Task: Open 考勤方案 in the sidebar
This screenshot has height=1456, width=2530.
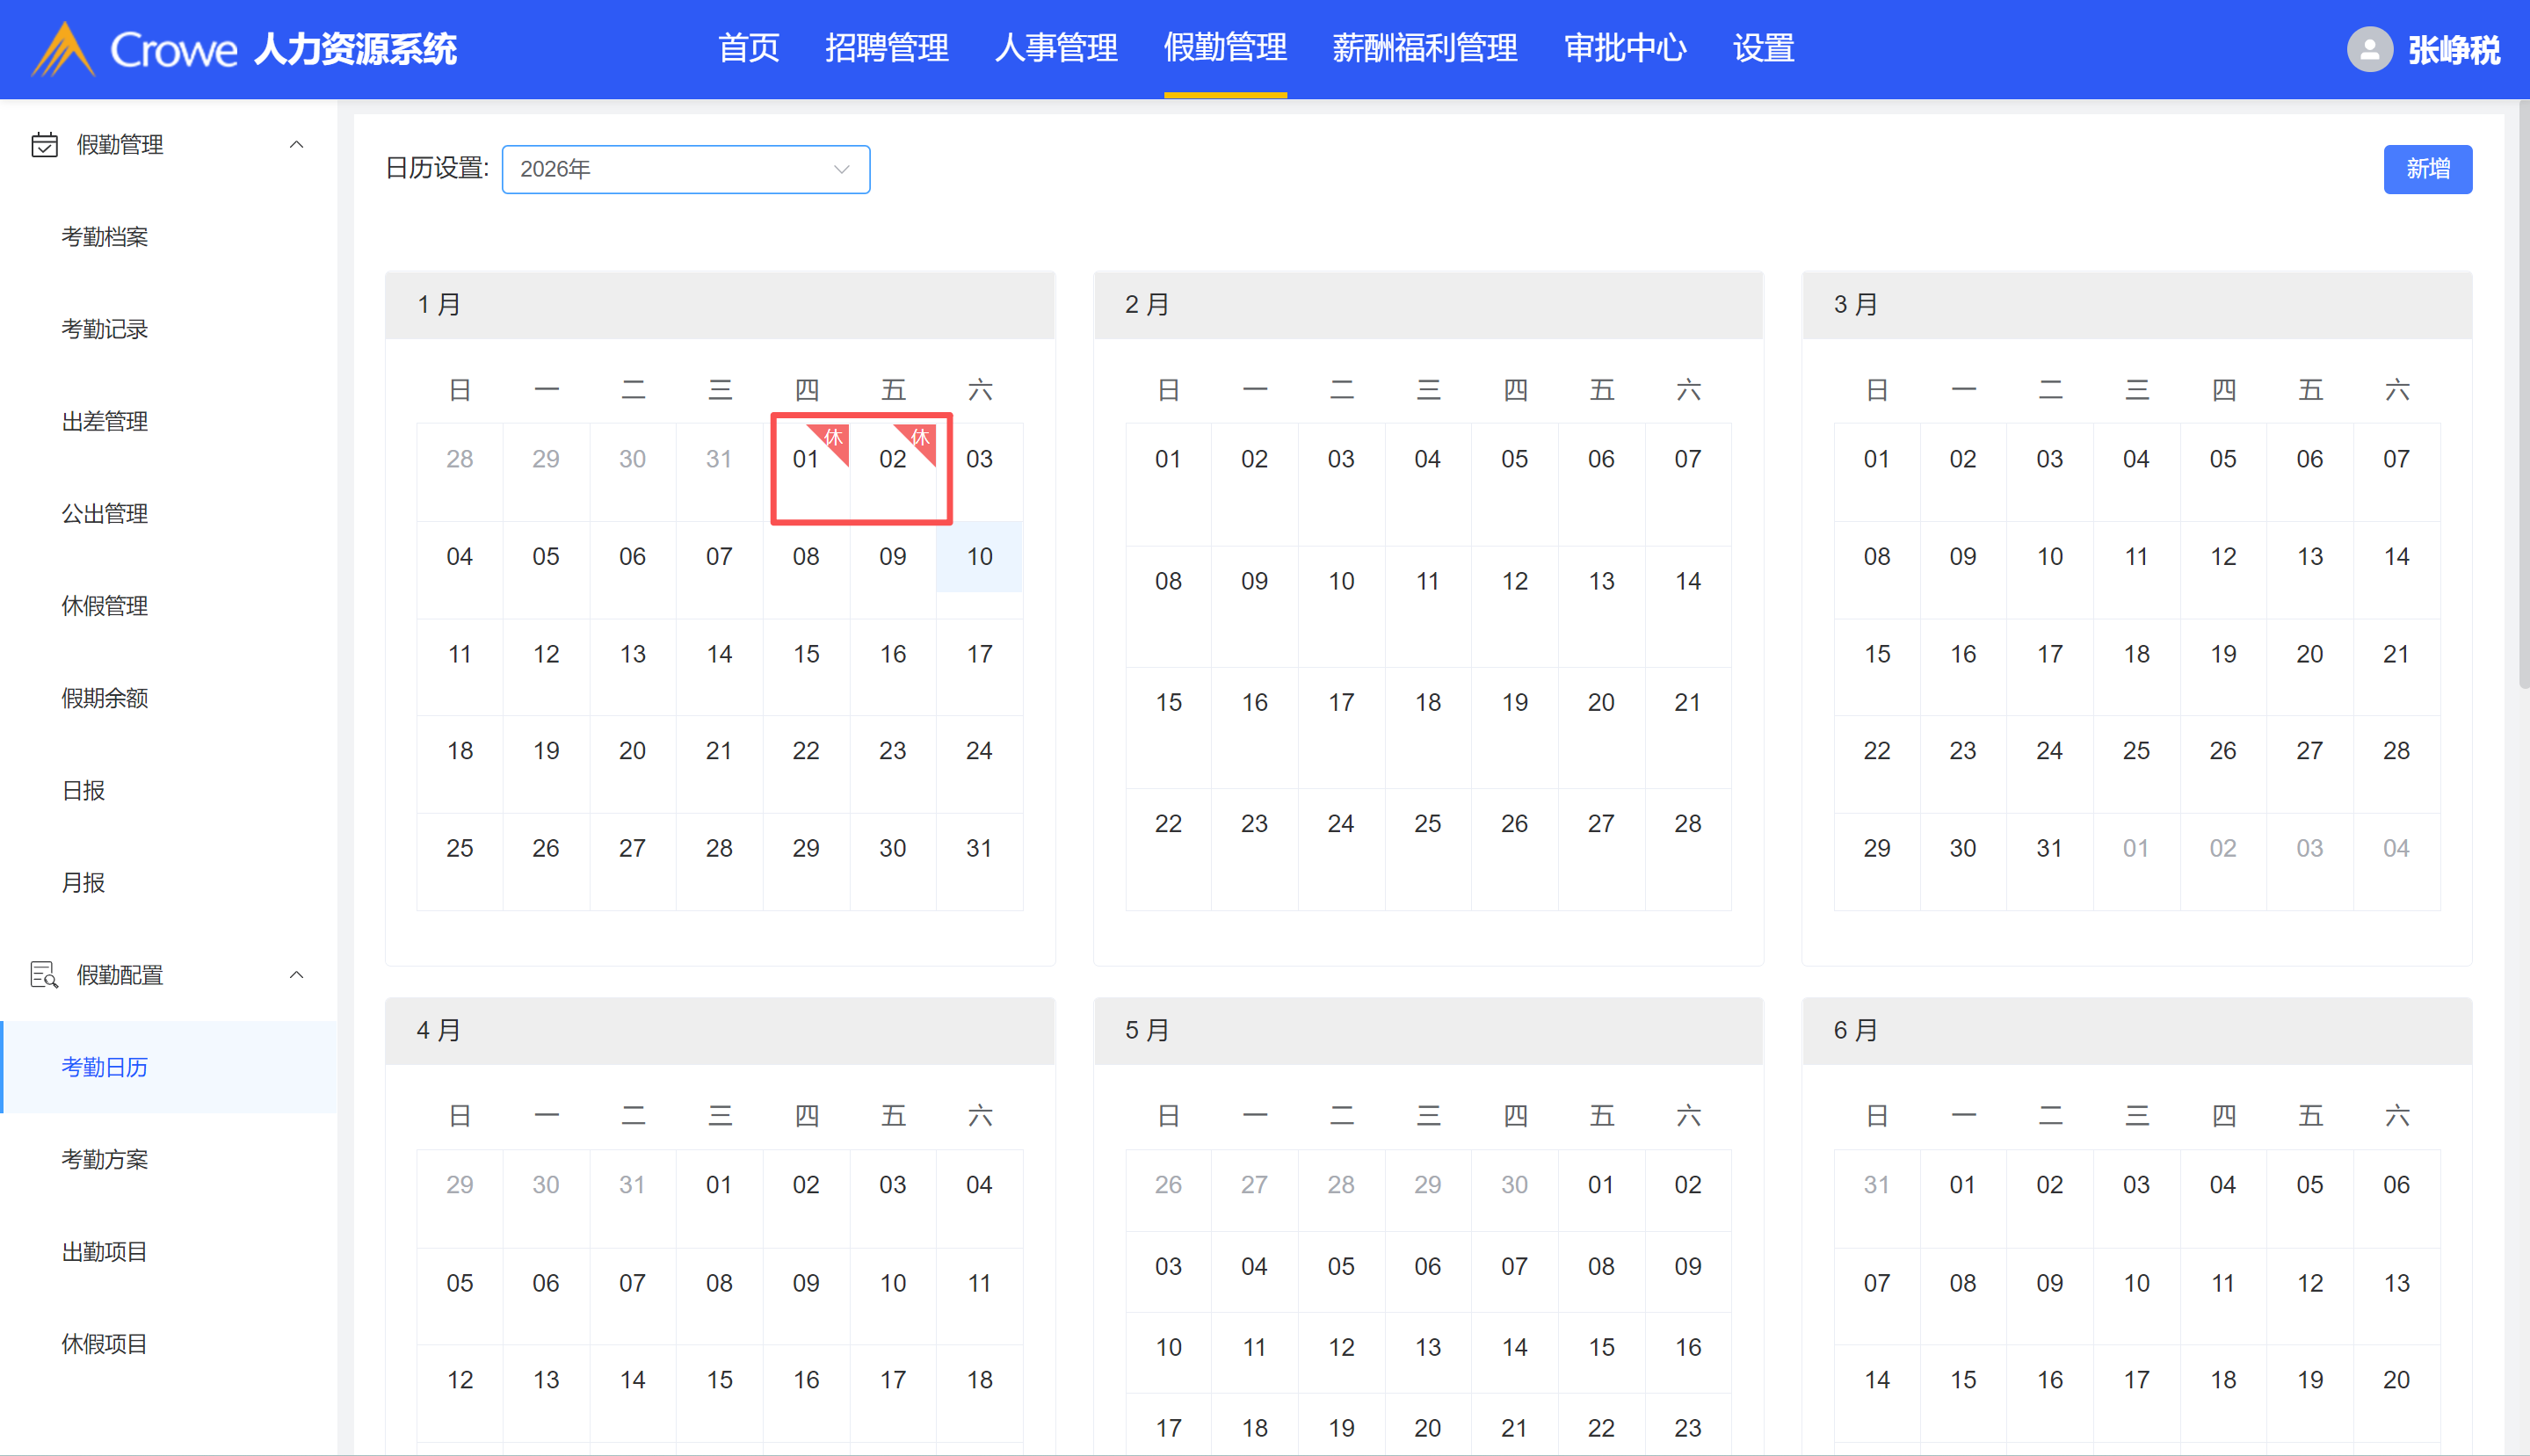Action: [105, 1159]
